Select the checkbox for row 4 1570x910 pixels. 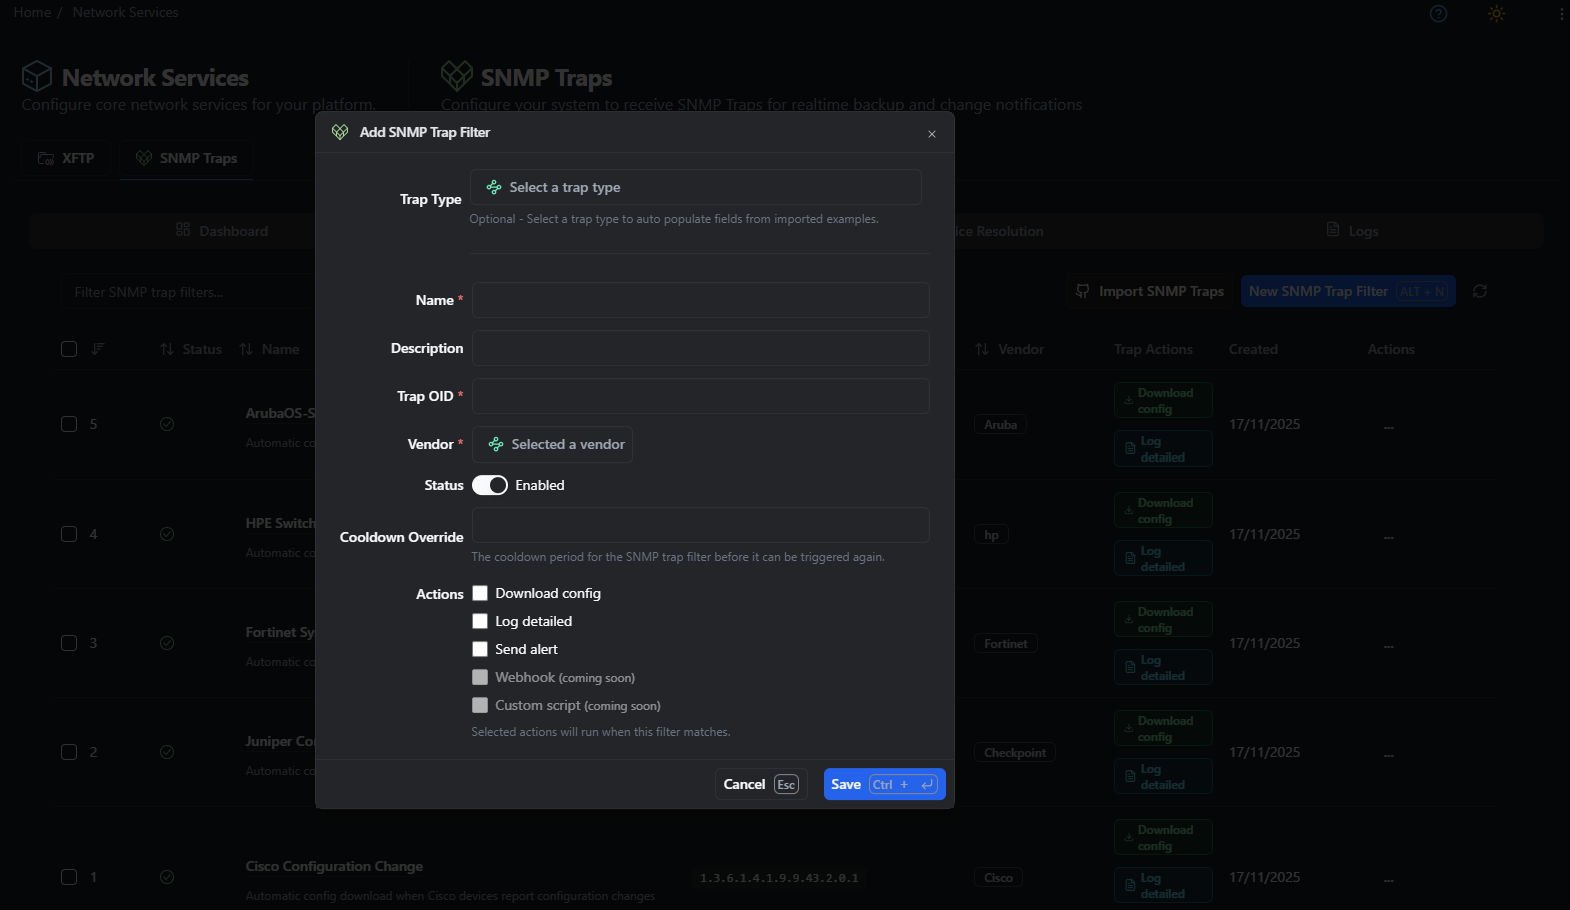pyautogui.click(x=69, y=534)
